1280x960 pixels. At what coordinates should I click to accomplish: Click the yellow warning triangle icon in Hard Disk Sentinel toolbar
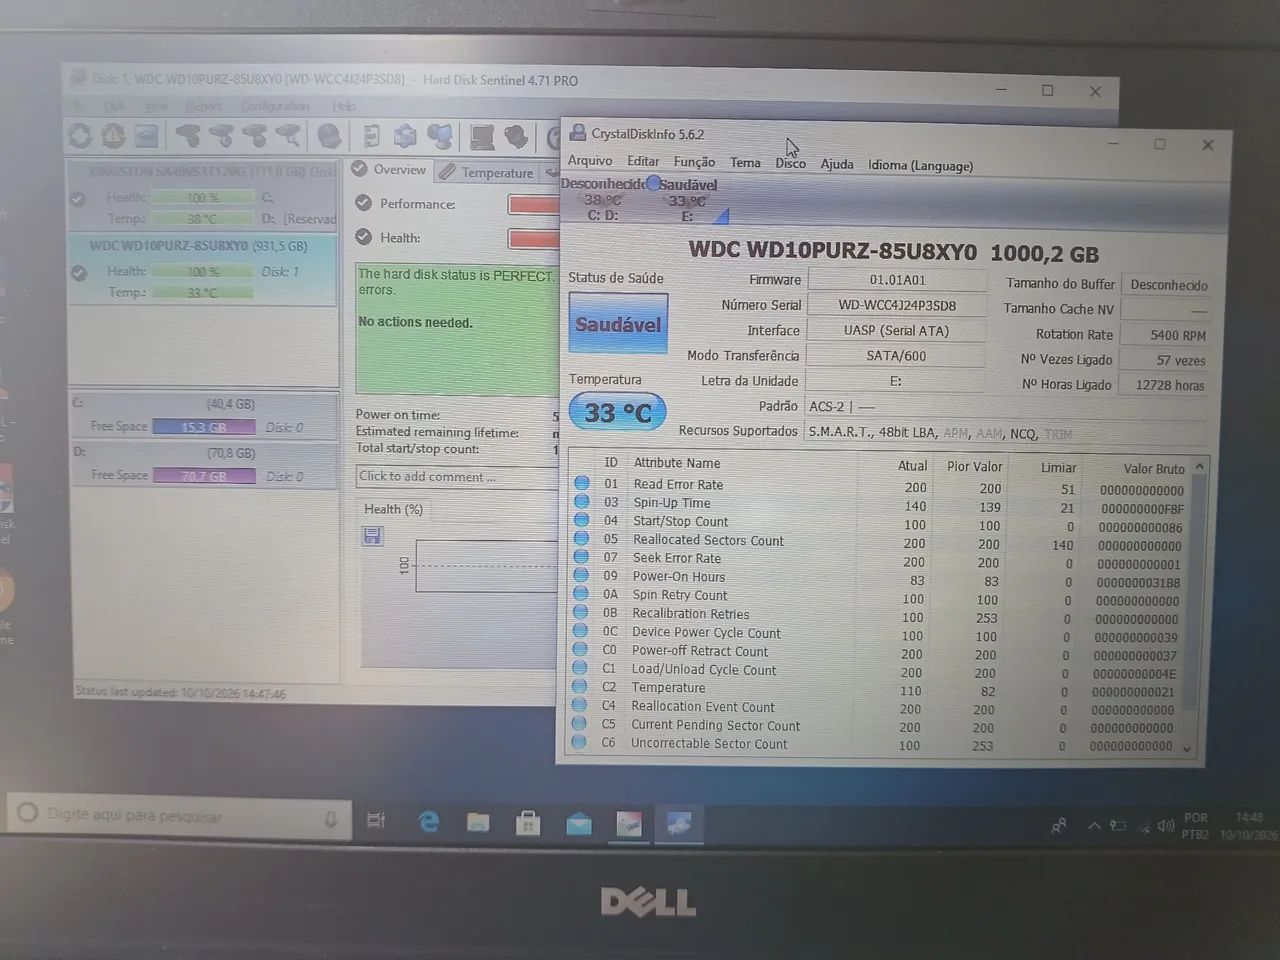click(x=113, y=135)
